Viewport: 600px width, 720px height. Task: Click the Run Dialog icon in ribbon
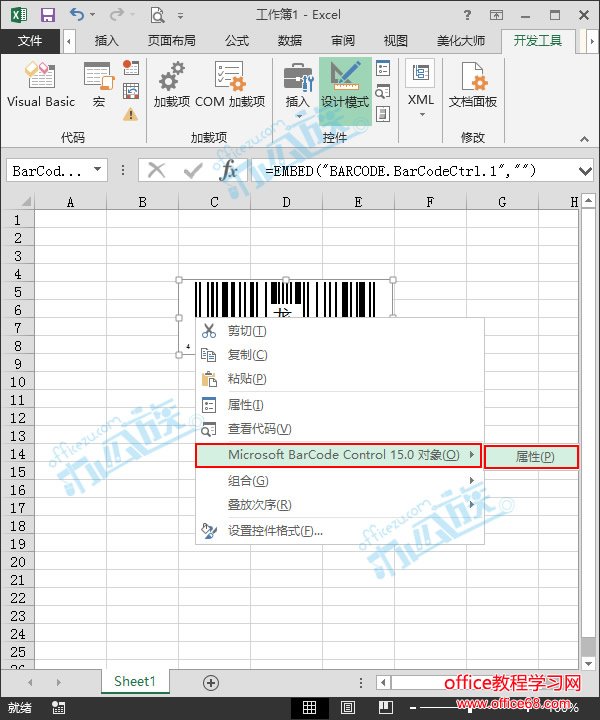(x=383, y=114)
